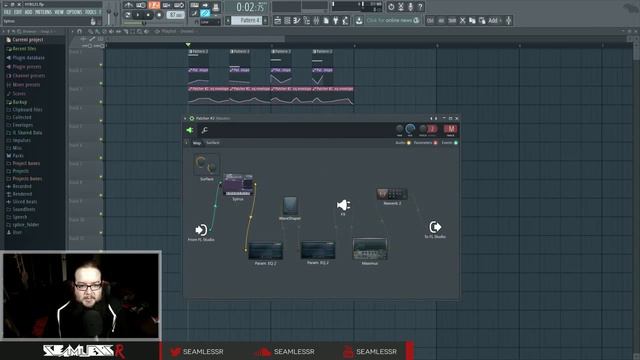
Task: Open the FILE menu
Action: pos(8,12)
